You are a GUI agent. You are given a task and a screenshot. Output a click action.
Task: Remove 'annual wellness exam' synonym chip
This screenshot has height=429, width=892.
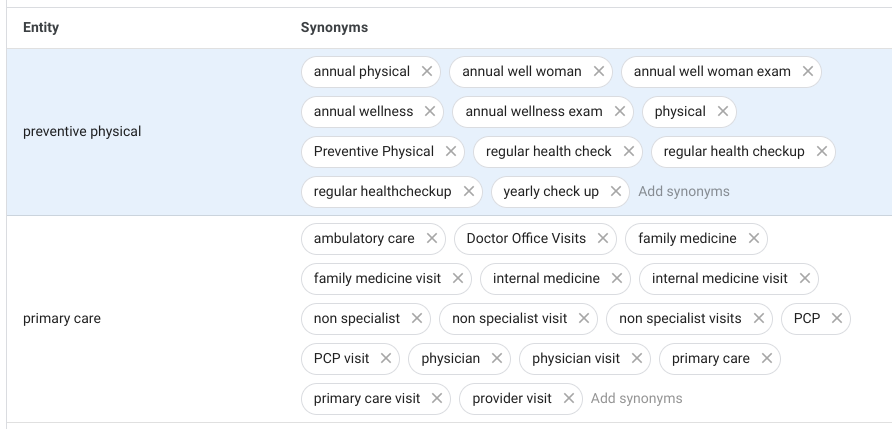coord(619,112)
